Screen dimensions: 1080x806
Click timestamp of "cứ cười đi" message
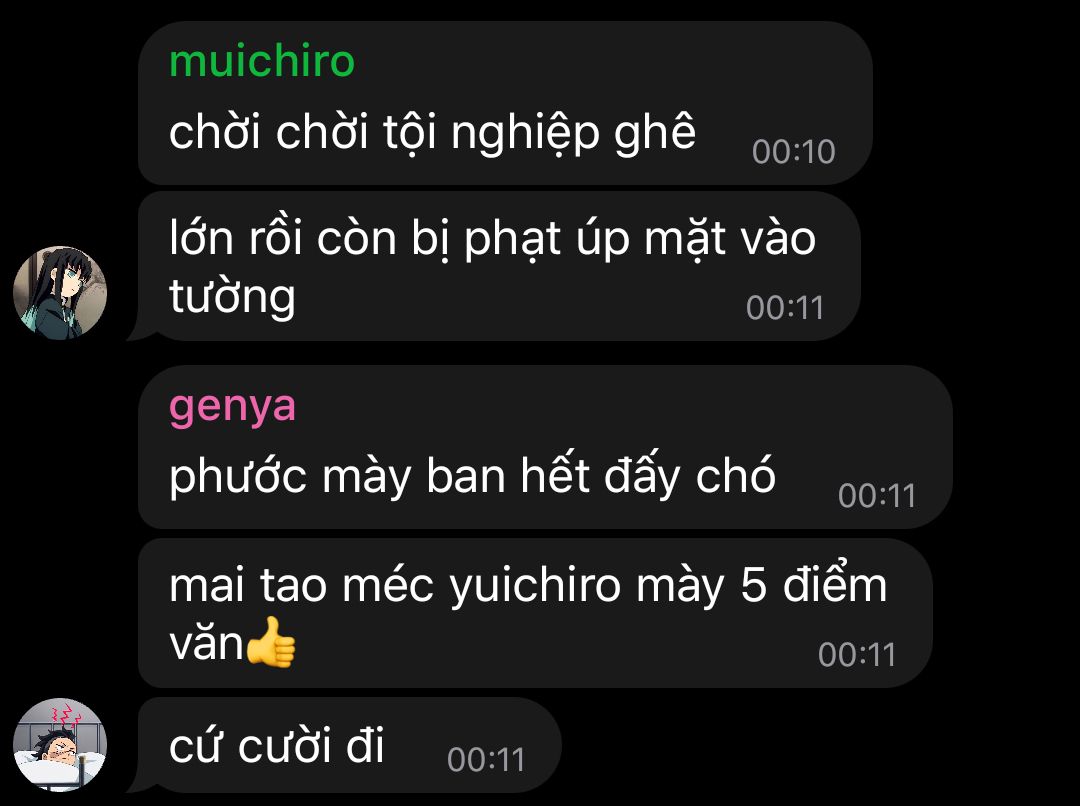coord(486,760)
